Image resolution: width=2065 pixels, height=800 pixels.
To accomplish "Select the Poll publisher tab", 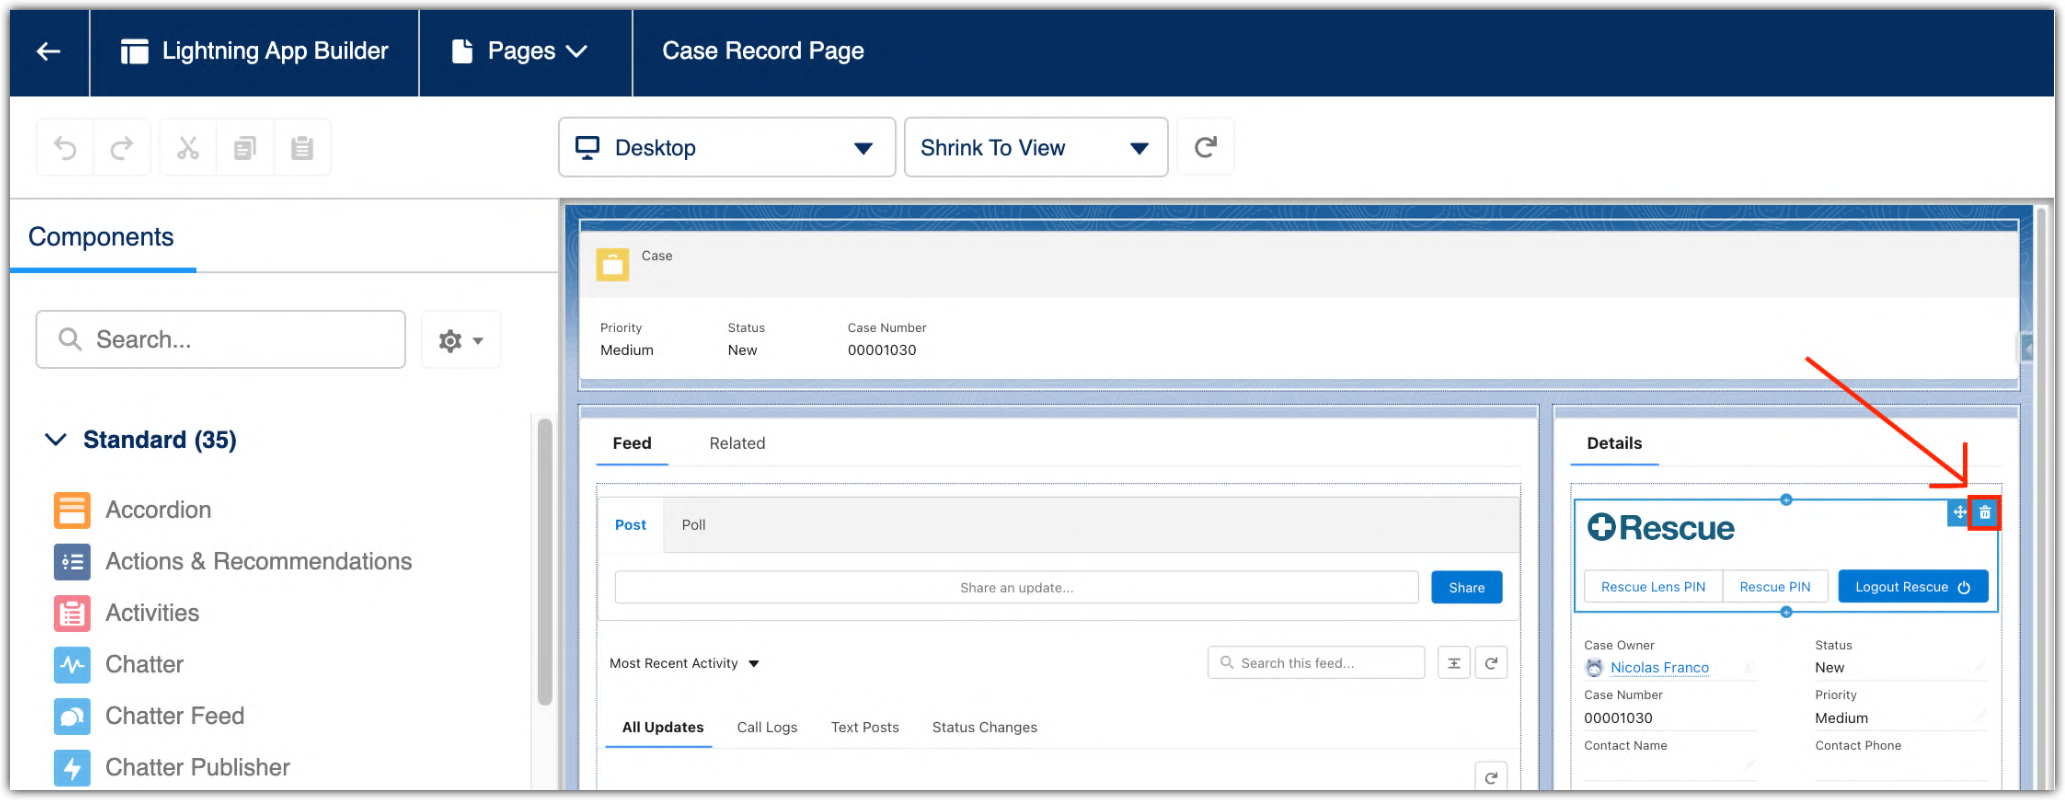I will [x=694, y=525].
